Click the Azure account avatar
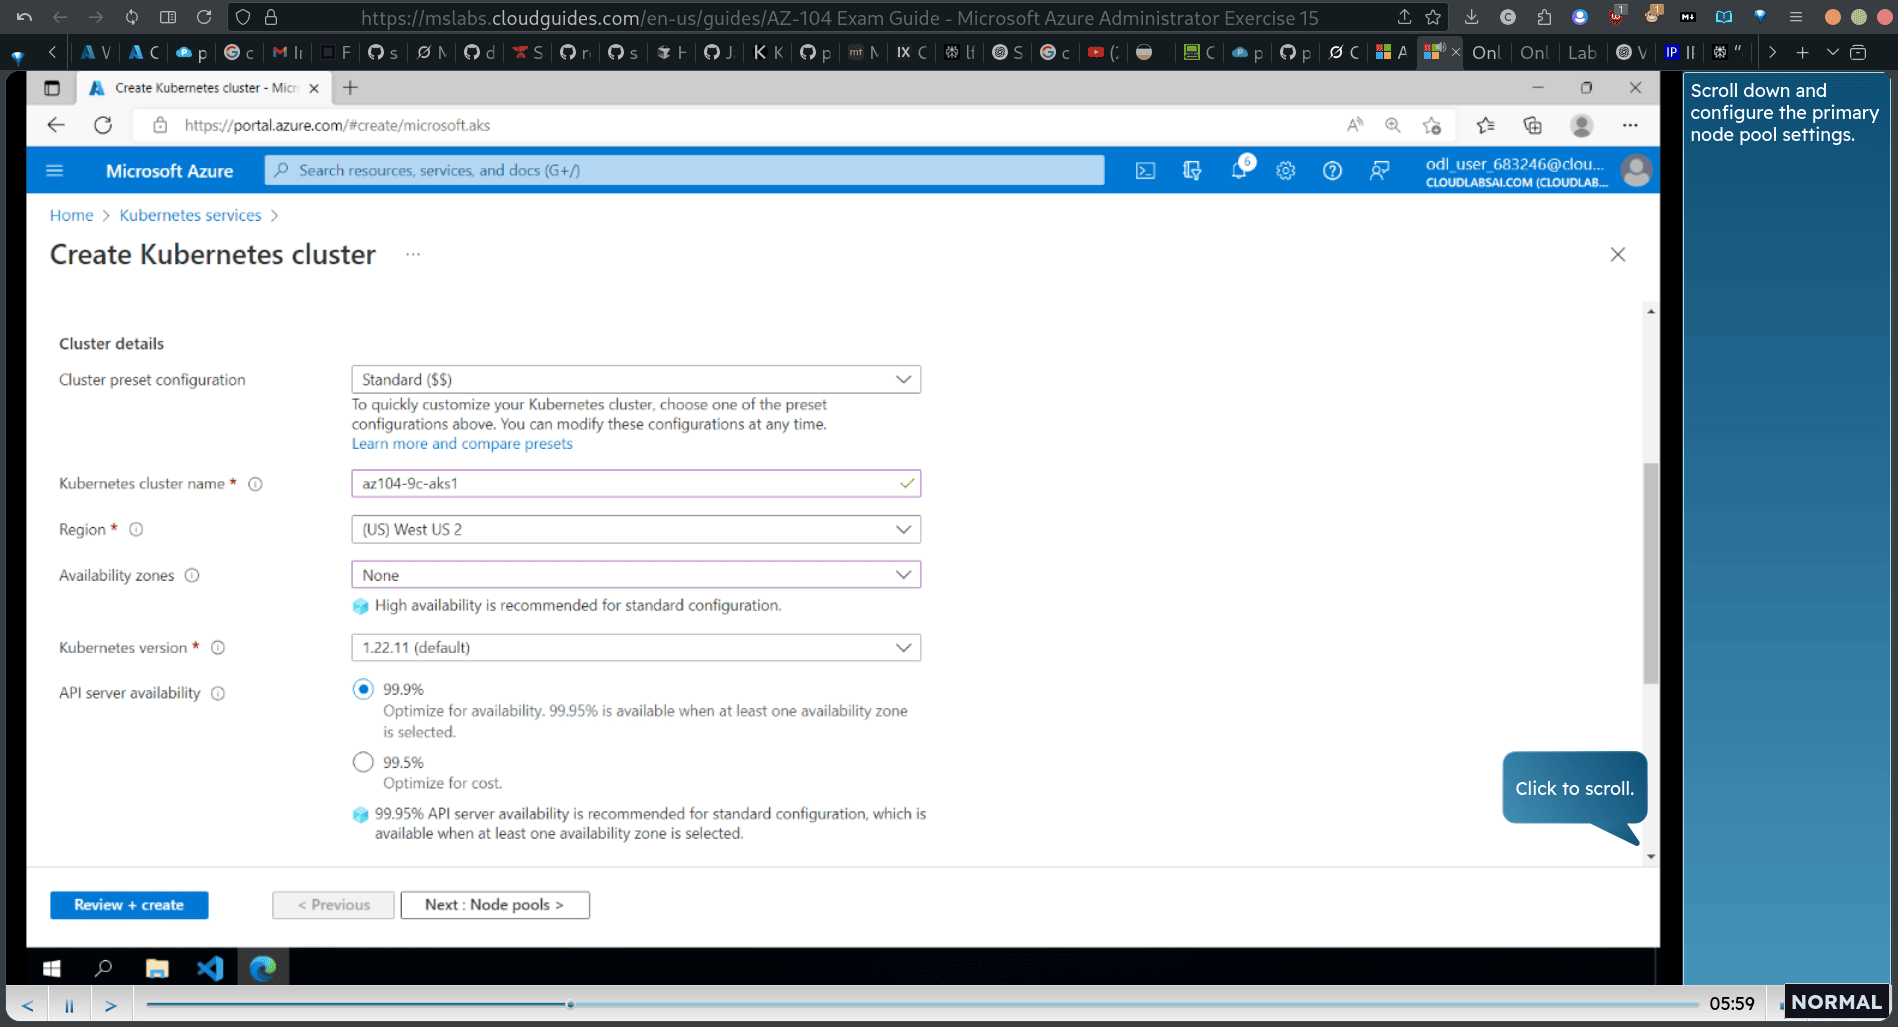1898x1027 pixels. pyautogui.click(x=1636, y=171)
